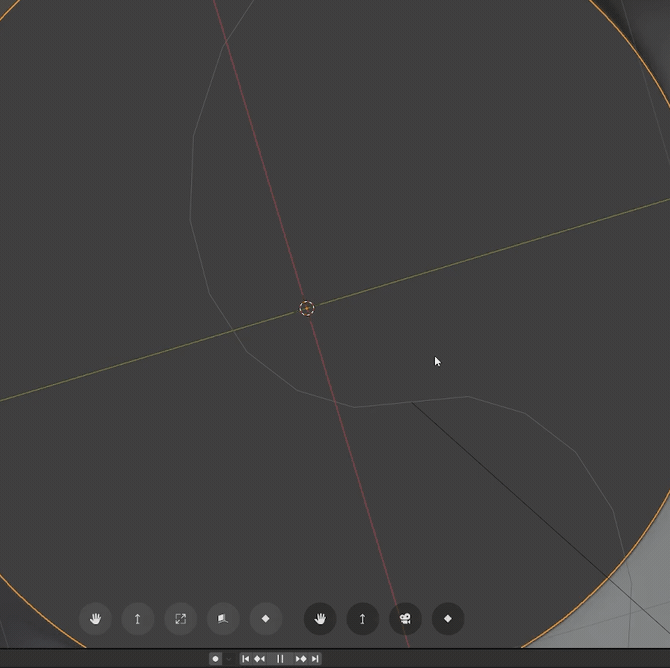This screenshot has width=670, height=668.
Task: Jump to the previous keyframe
Action: [259, 659]
